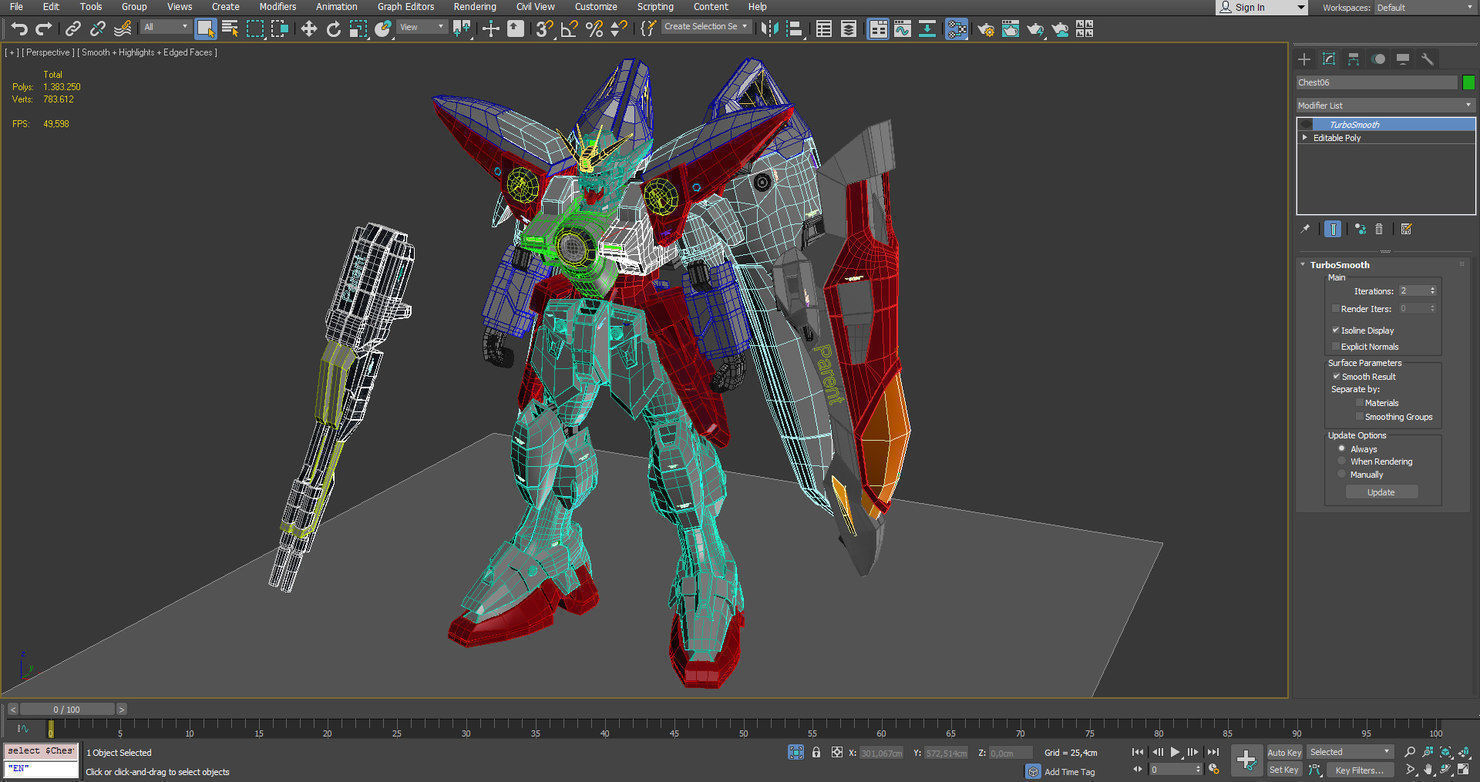Open the Scripting menu

coord(655,7)
